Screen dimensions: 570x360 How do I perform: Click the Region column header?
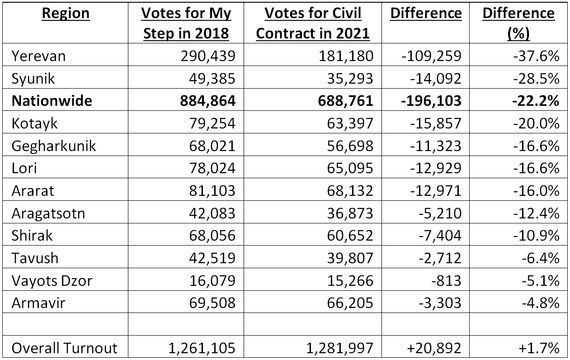click(65, 13)
